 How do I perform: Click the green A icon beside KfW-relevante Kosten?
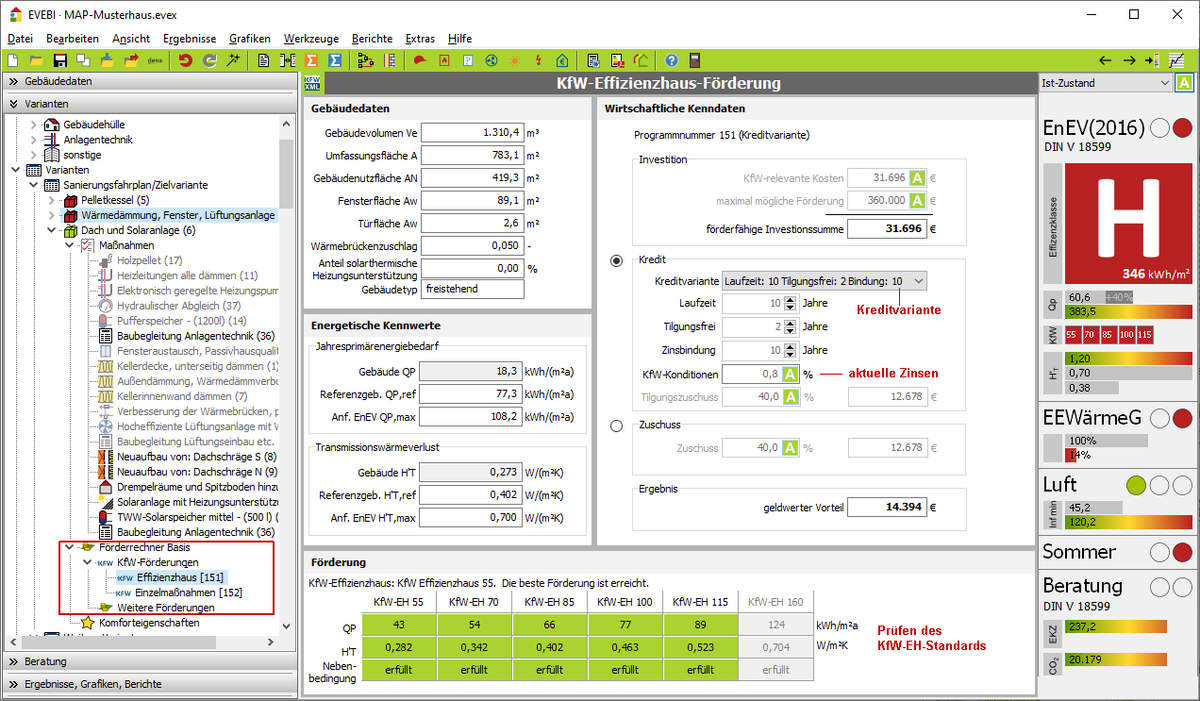click(917, 178)
